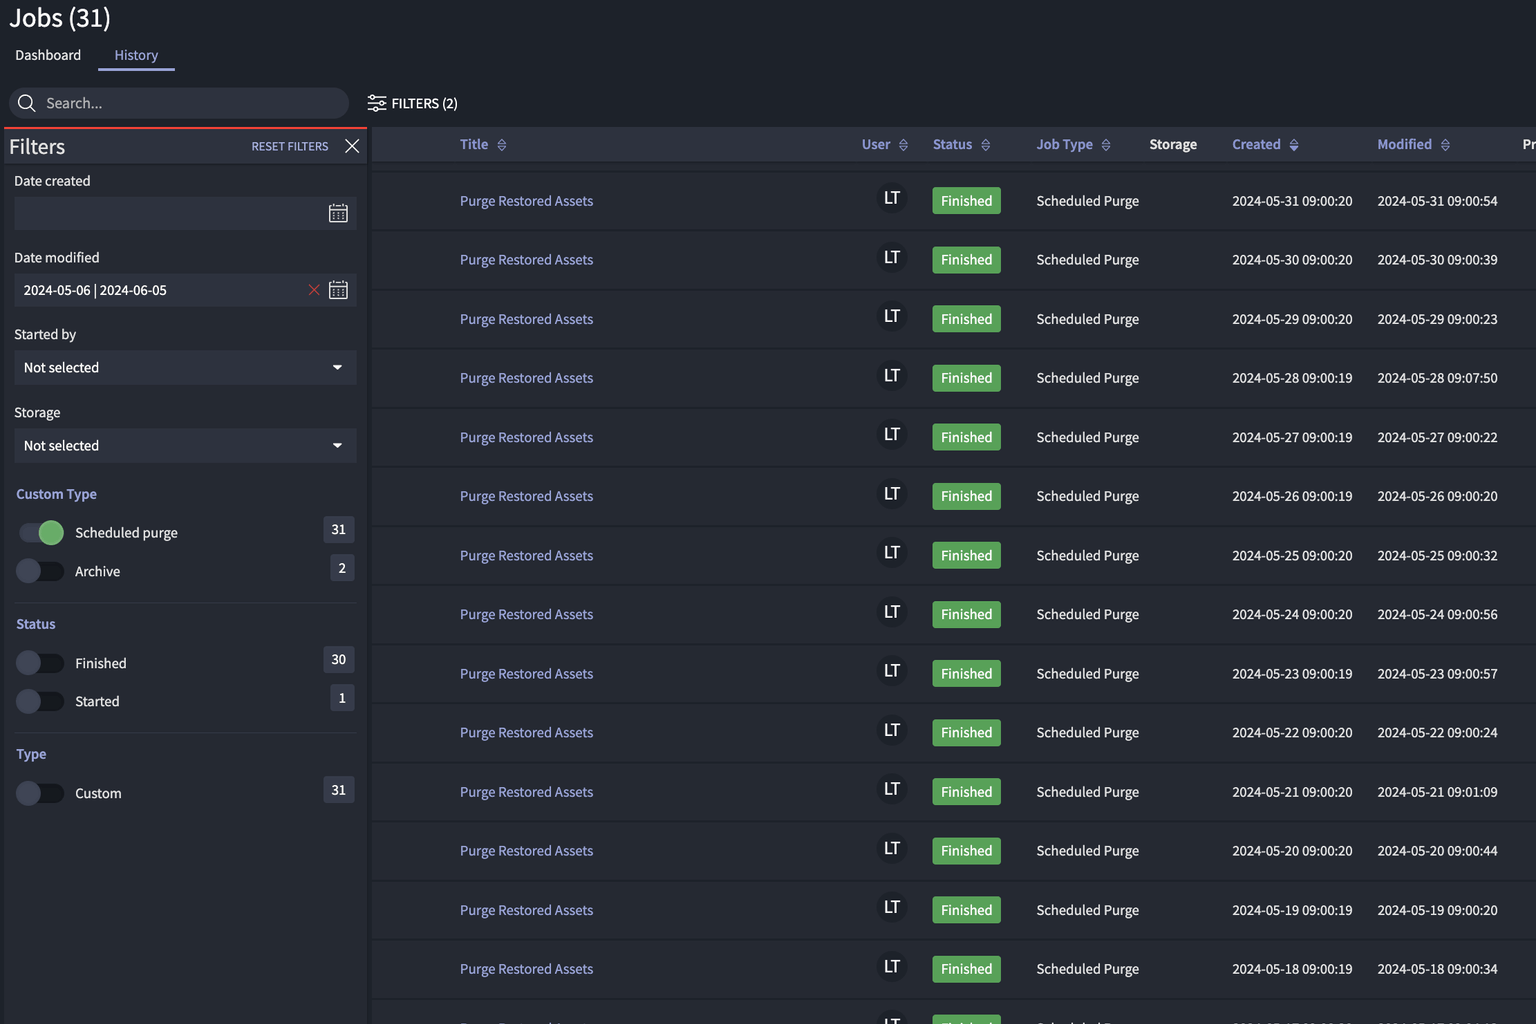The width and height of the screenshot is (1536, 1024).
Task: Click LT user avatar in 2024-05-25 row
Action: [x=892, y=553]
